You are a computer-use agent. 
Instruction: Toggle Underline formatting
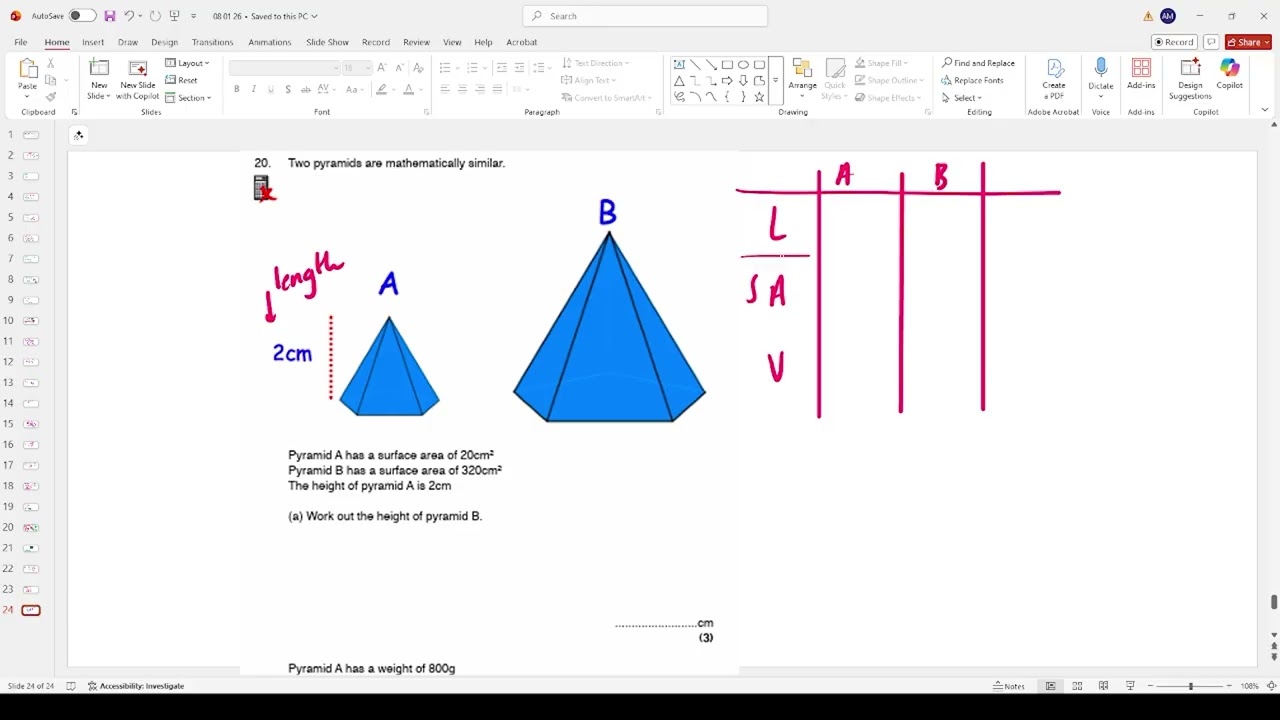271,89
